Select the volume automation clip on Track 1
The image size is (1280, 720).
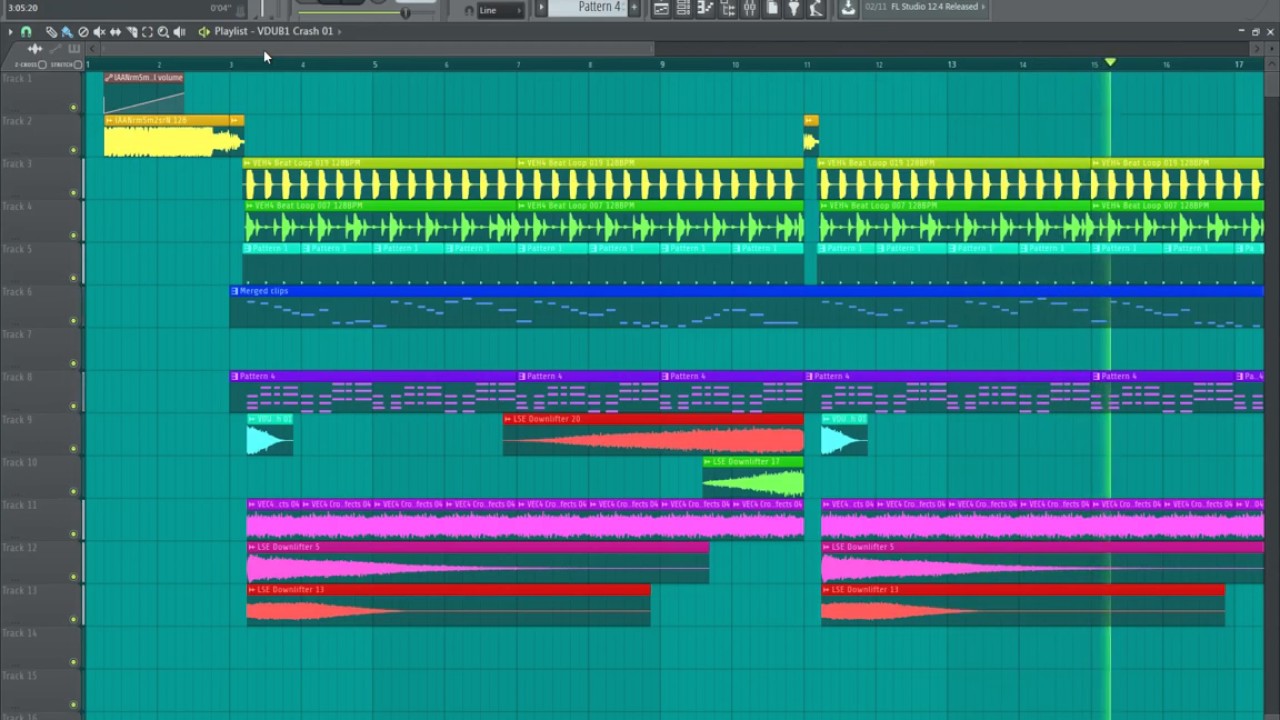pos(143,92)
